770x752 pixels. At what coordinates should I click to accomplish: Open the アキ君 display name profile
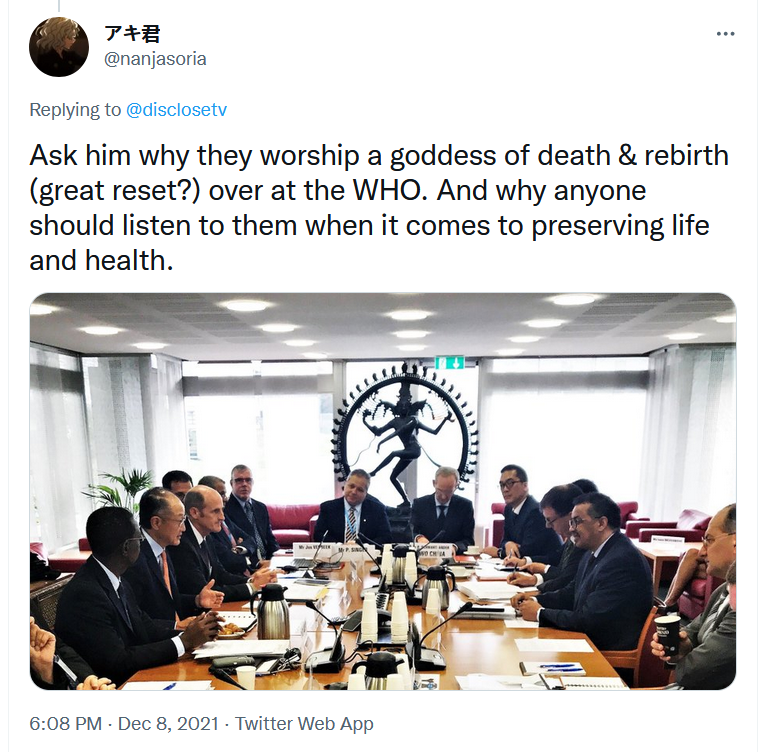click(132, 34)
